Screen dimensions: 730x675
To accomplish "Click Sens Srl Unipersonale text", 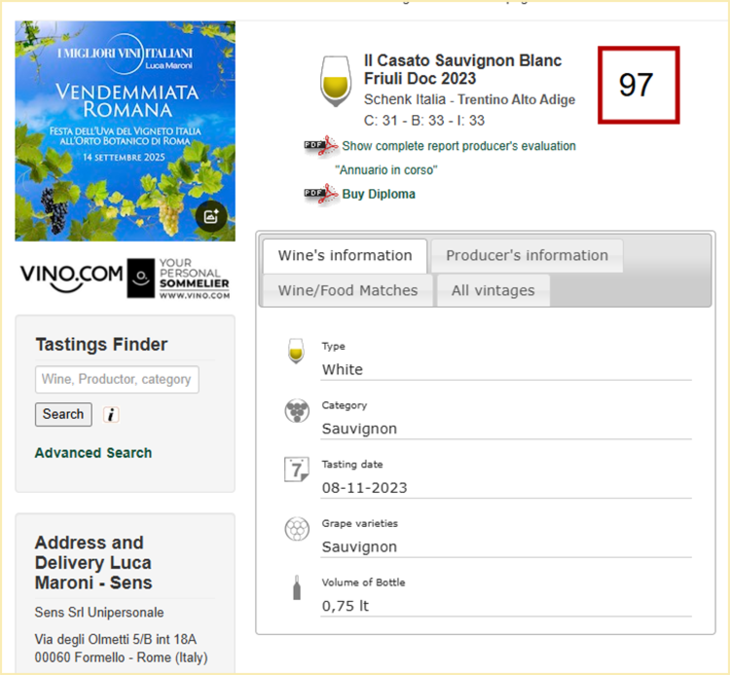I will click(99, 613).
